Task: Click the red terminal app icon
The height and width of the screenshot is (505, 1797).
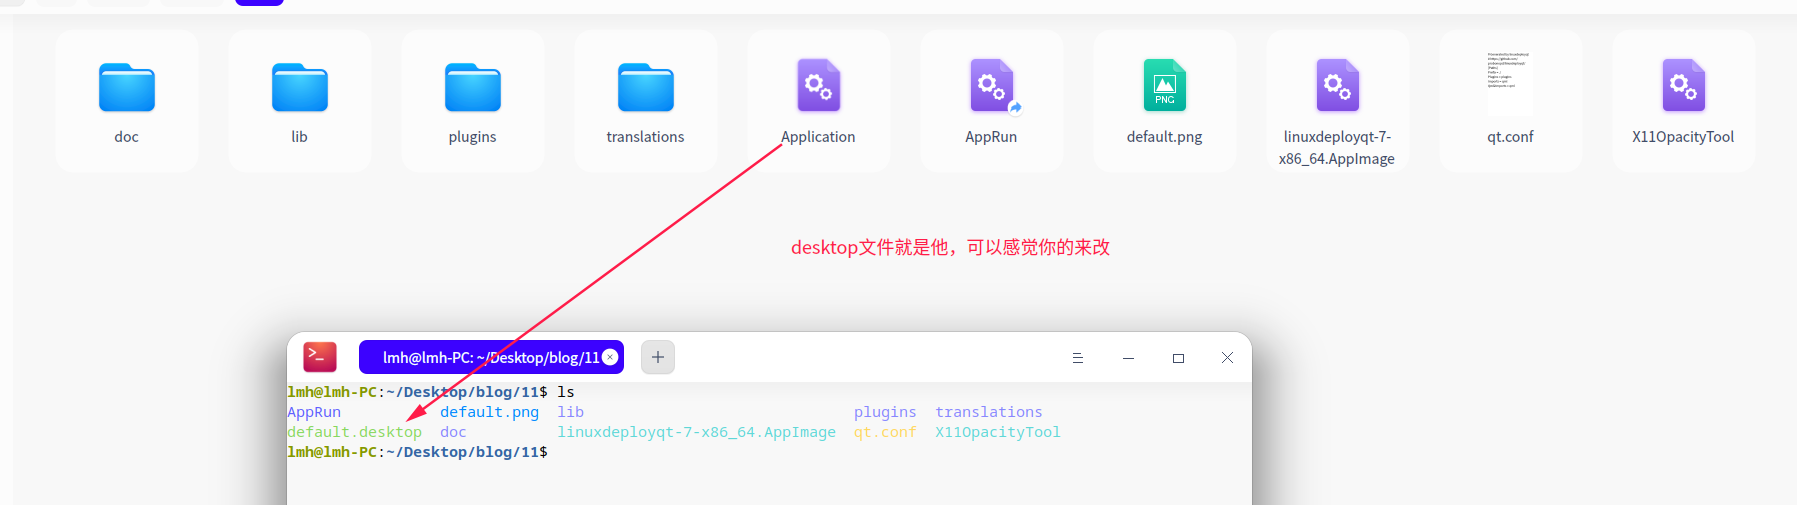Action: [320, 357]
